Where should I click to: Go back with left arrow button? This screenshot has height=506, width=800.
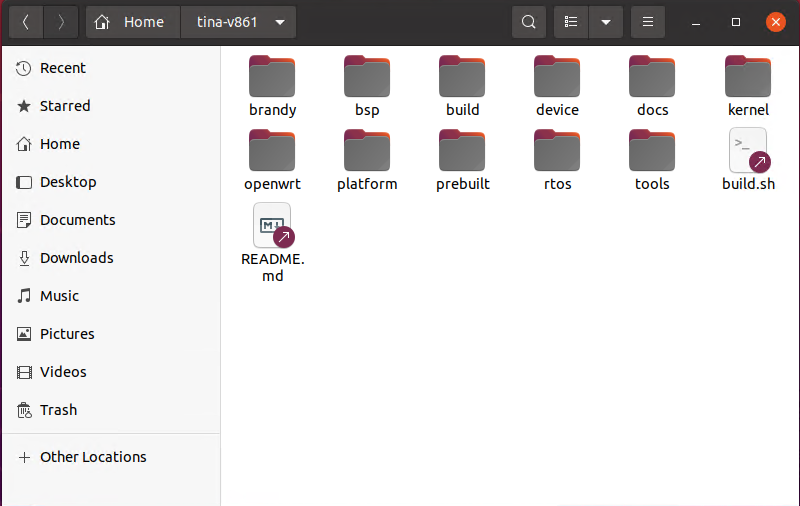pyautogui.click(x=26, y=22)
